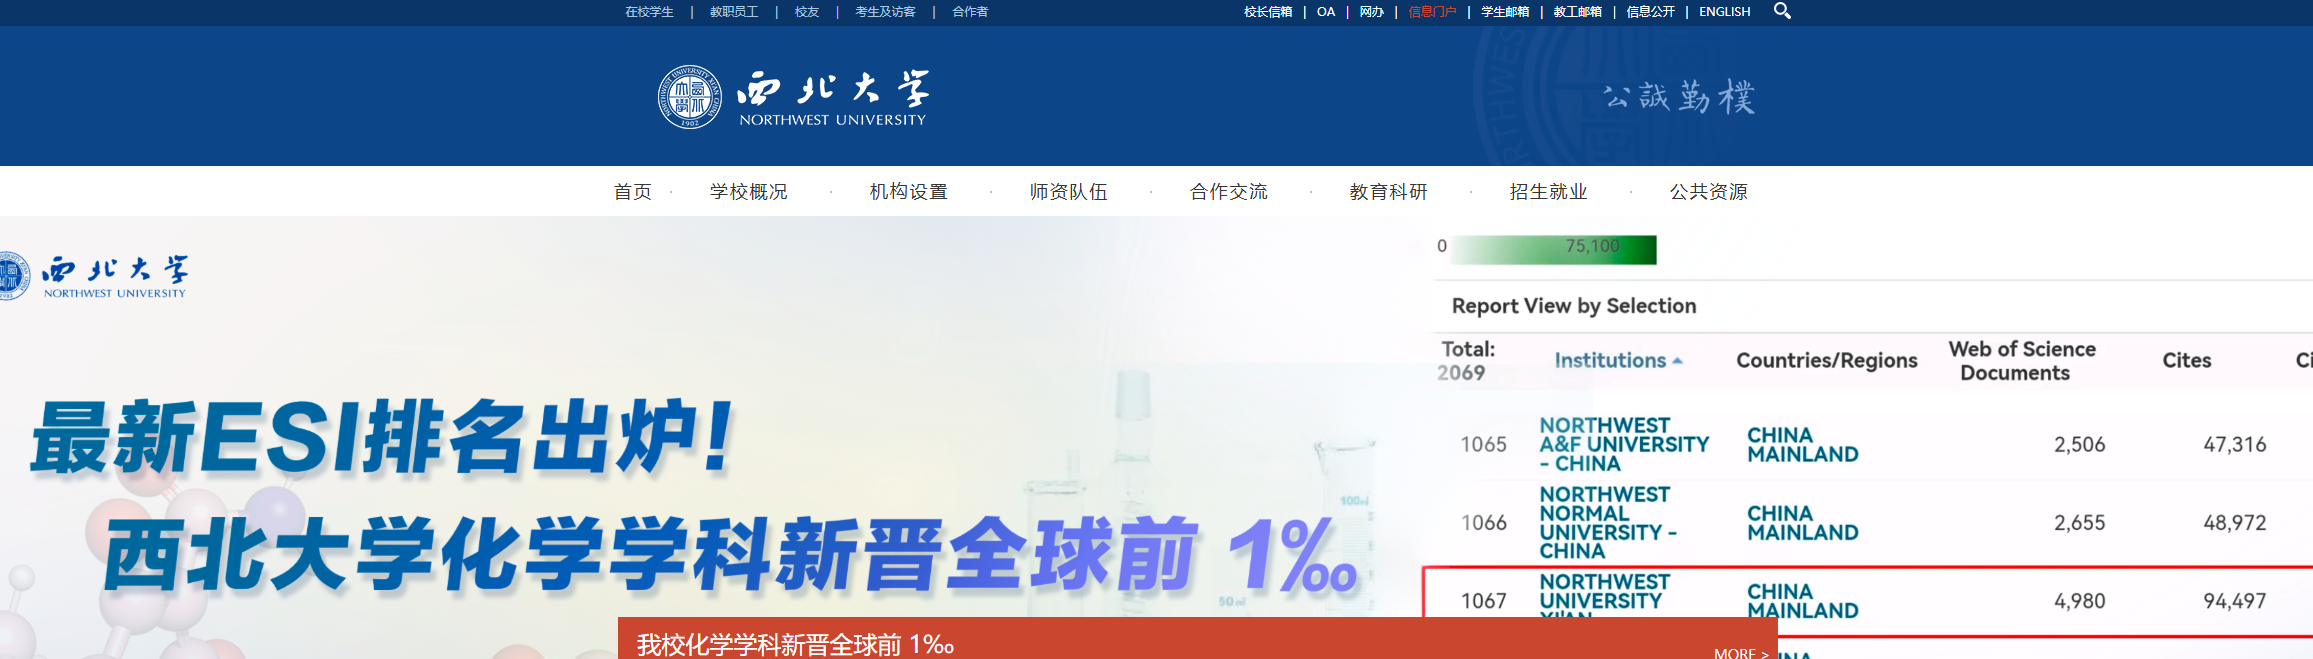
Task: Click NORTHWEST A&F UNIVERSITY - CHINA
Action: point(1624,445)
